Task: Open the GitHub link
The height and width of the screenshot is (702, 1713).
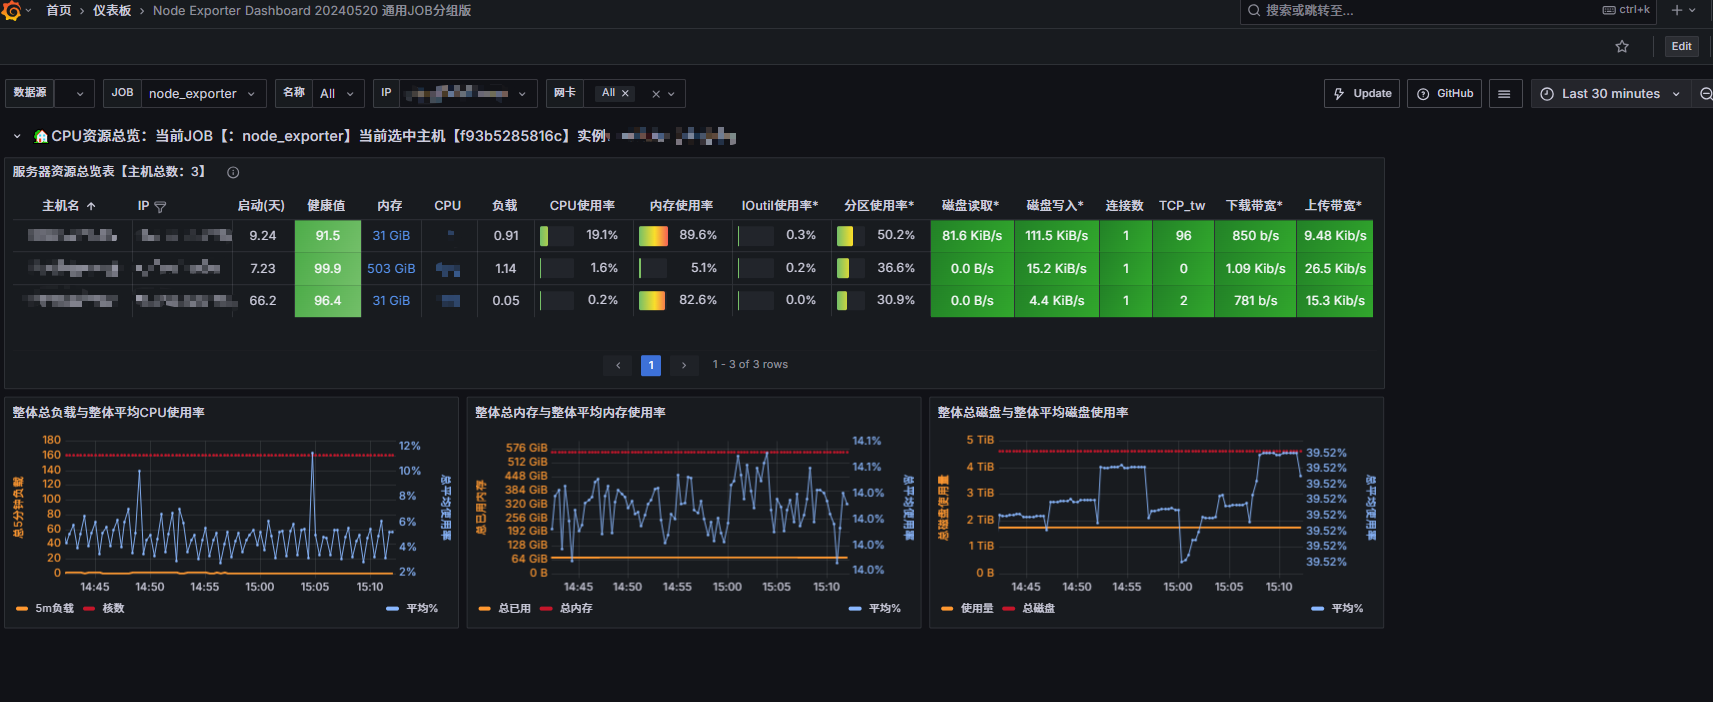Action: click(1445, 93)
